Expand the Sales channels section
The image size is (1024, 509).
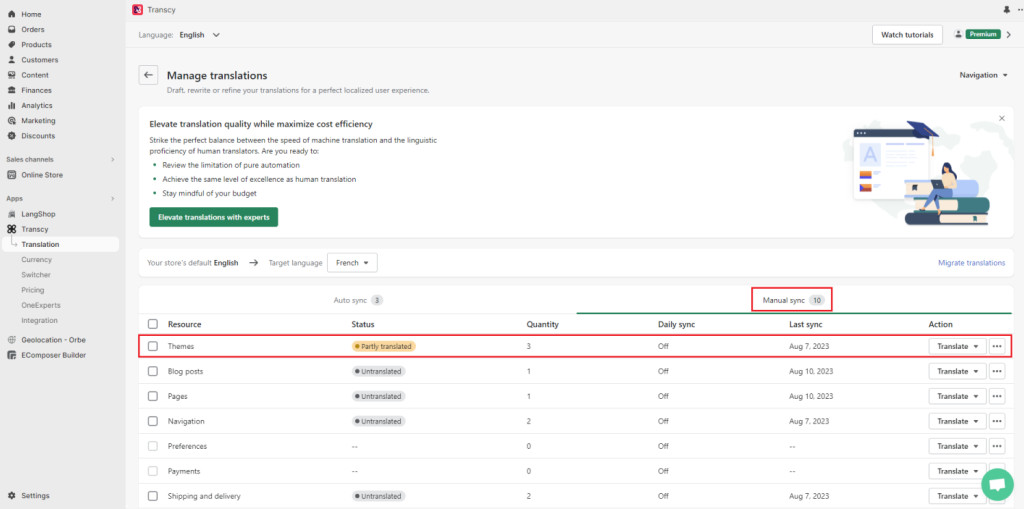(x=112, y=159)
